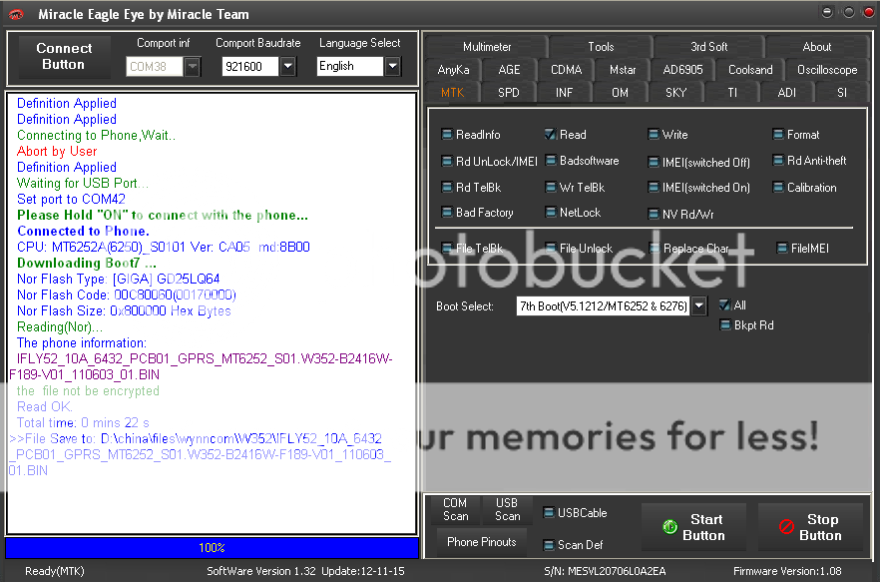Click the COM Scan button

point(455,510)
